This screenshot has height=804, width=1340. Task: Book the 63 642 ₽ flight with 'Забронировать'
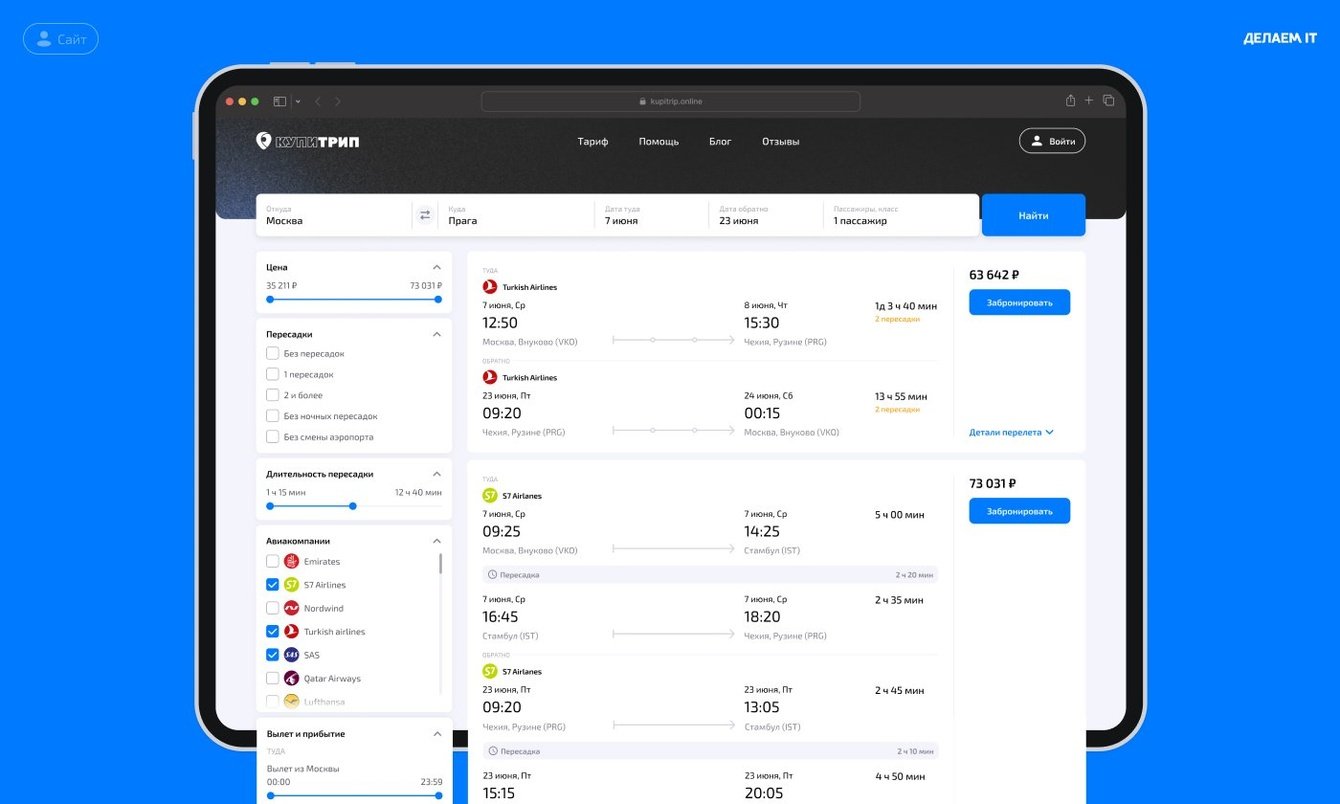pyautogui.click(x=1019, y=302)
